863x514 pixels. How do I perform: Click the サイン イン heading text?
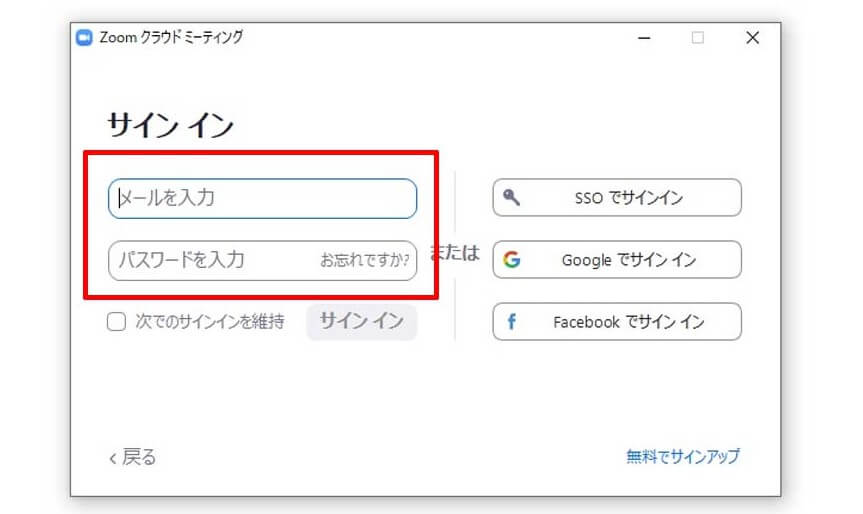coord(171,125)
